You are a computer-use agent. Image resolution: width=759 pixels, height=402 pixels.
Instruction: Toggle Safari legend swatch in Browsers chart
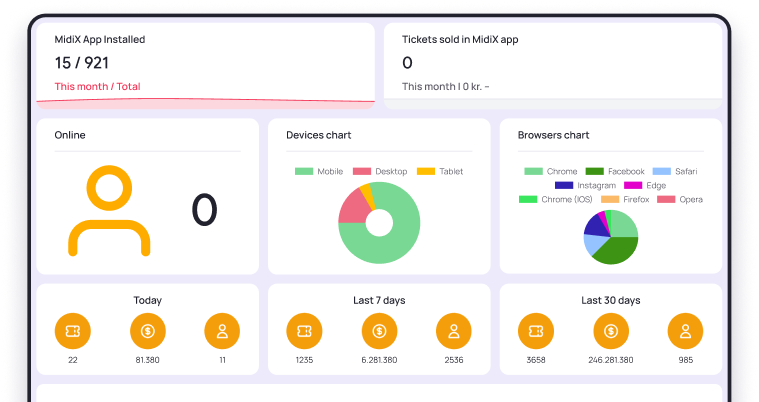[662, 171]
